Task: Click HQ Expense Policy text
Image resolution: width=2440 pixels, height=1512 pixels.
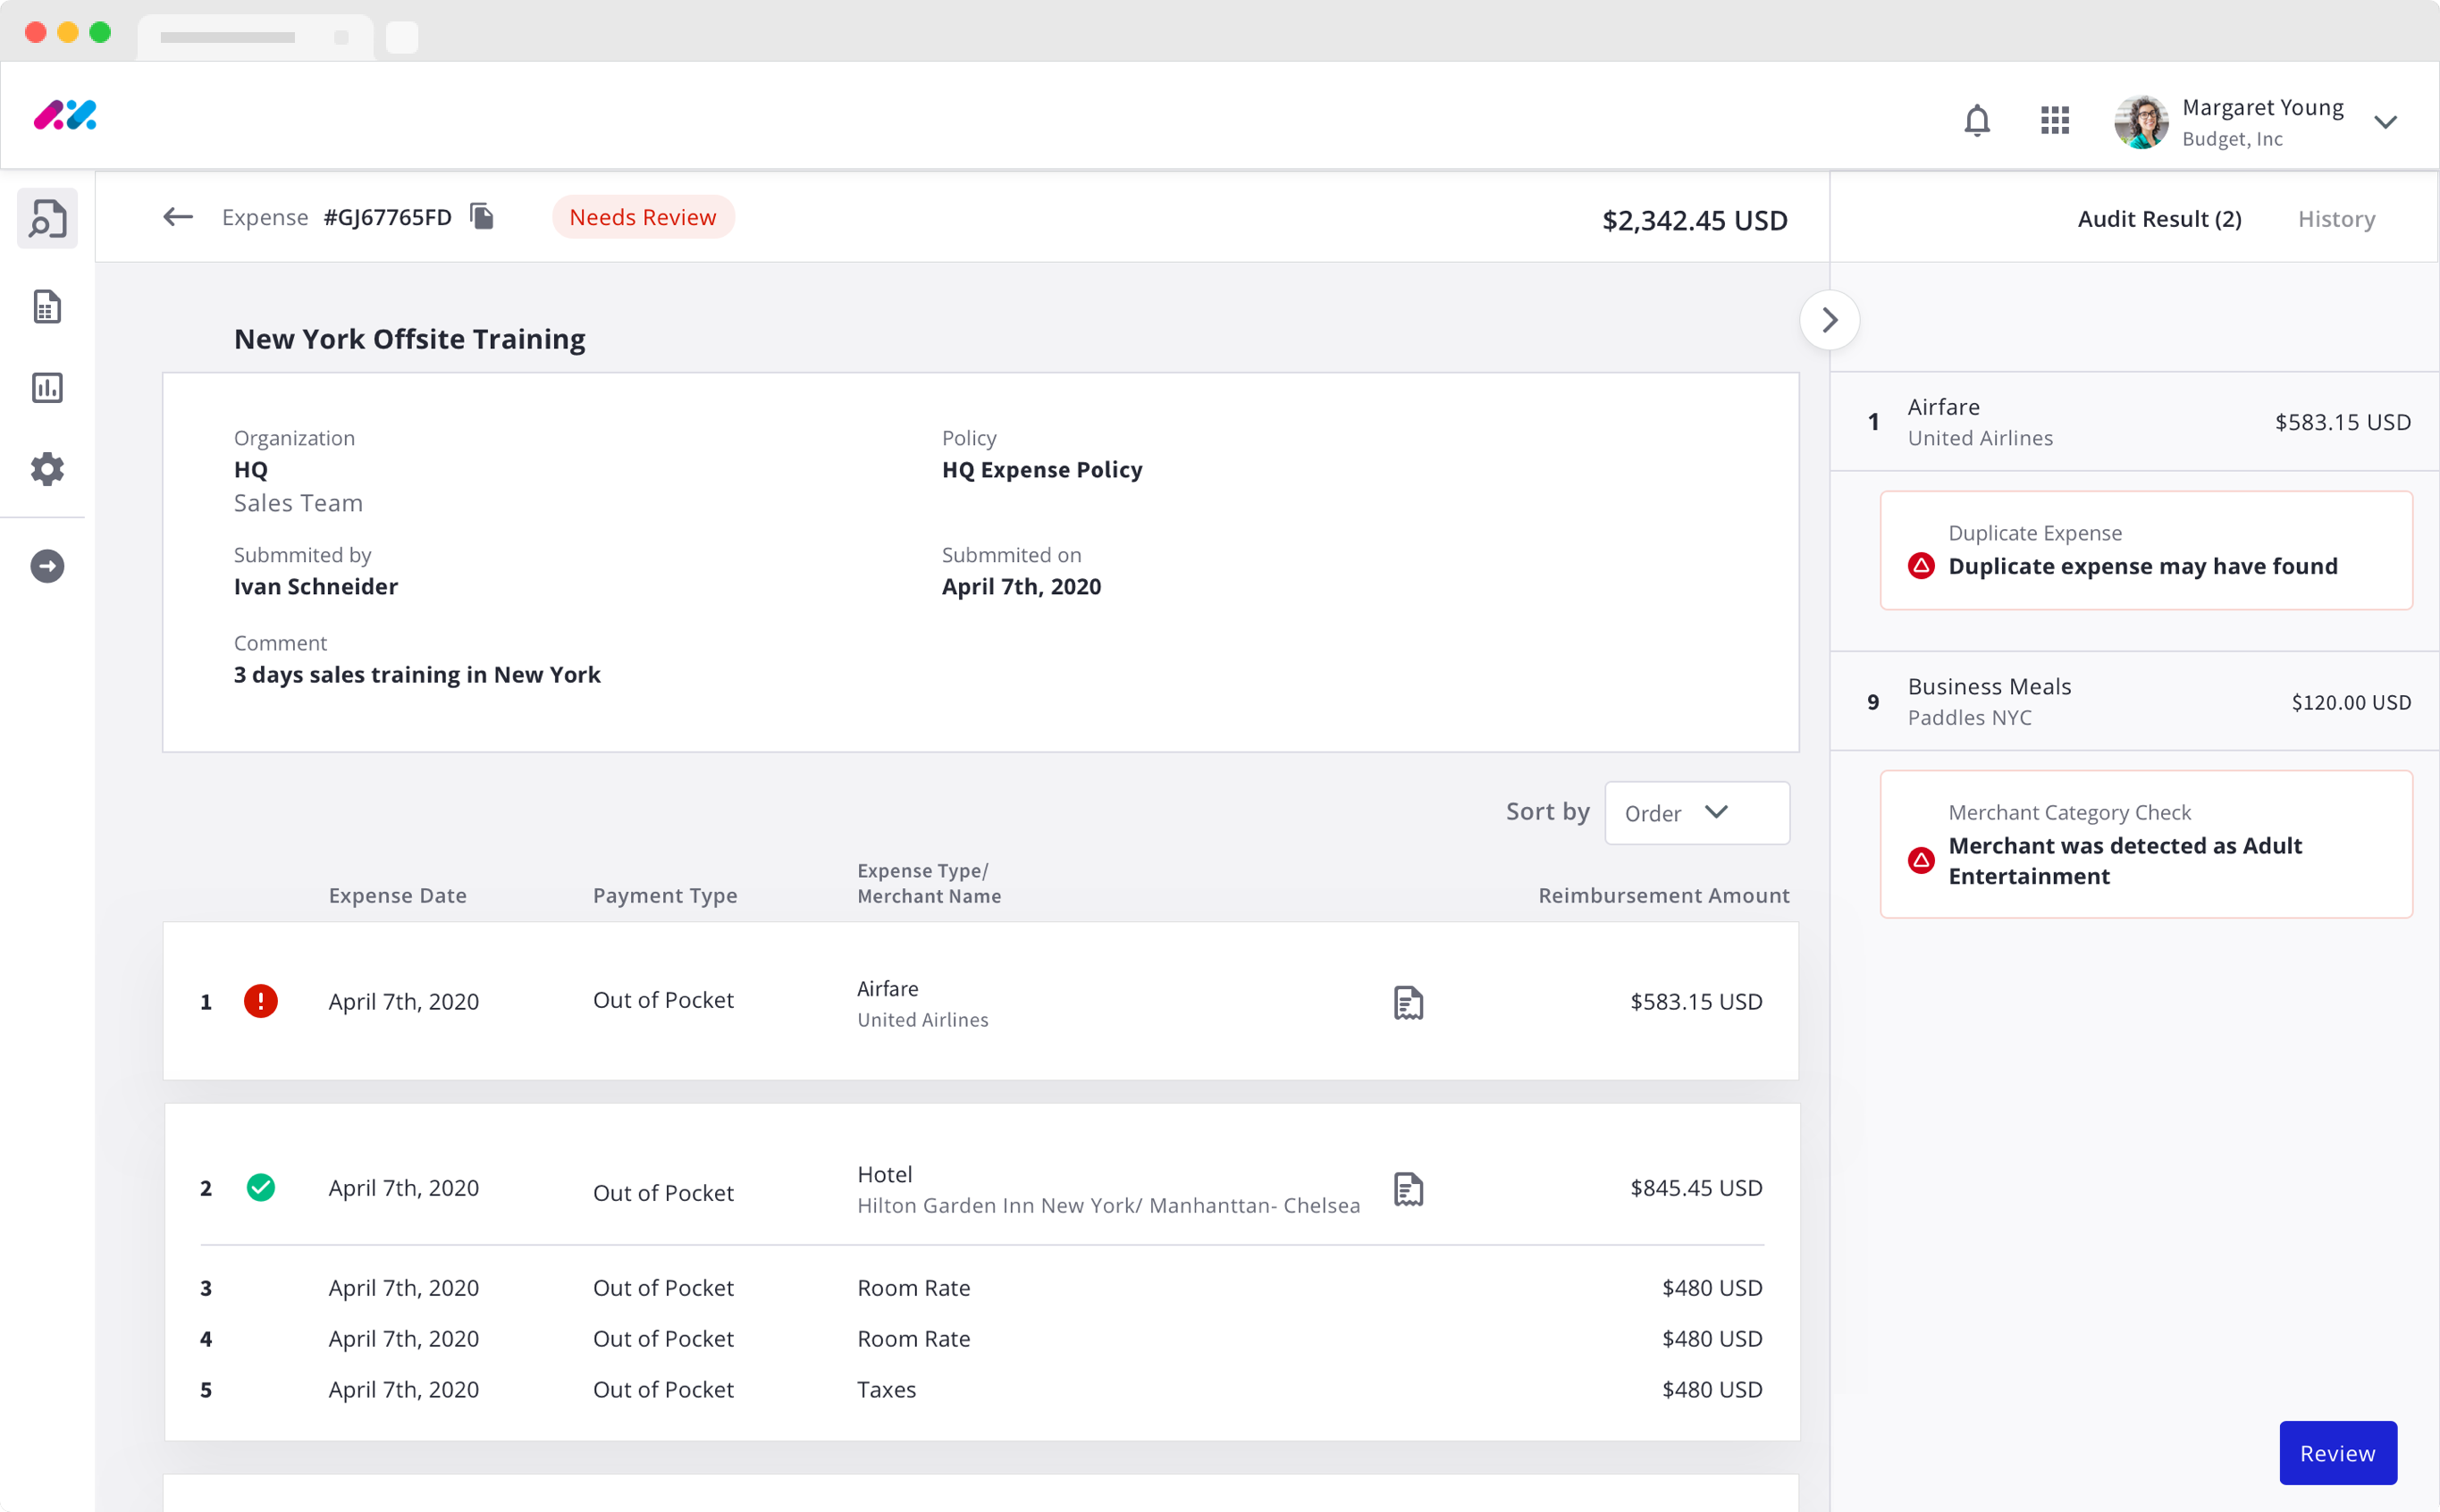Action: [x=1042, y=470]
